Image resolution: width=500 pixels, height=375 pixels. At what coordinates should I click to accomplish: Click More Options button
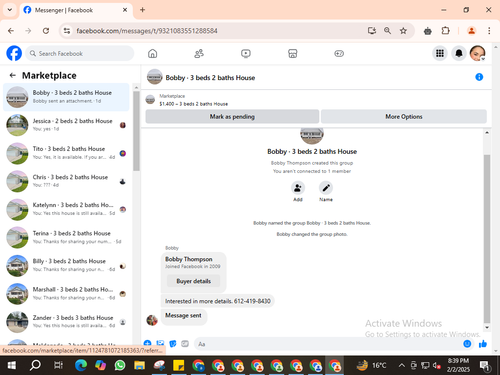tap(404, 117)
